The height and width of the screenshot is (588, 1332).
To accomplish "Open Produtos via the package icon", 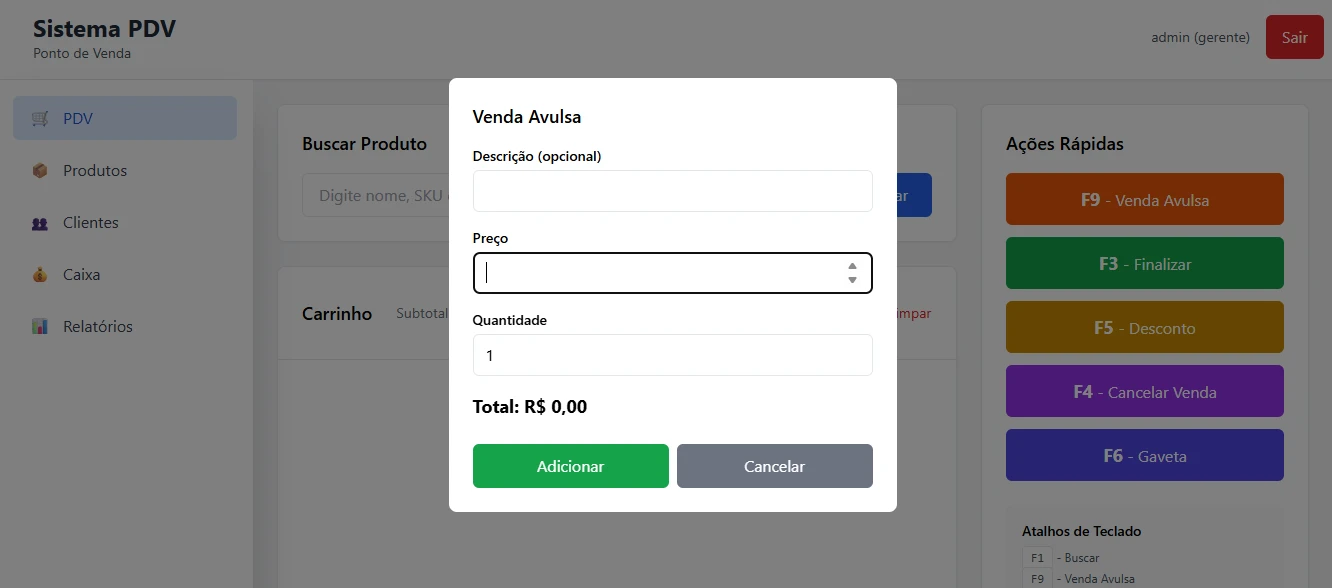I will coord(38,170).
